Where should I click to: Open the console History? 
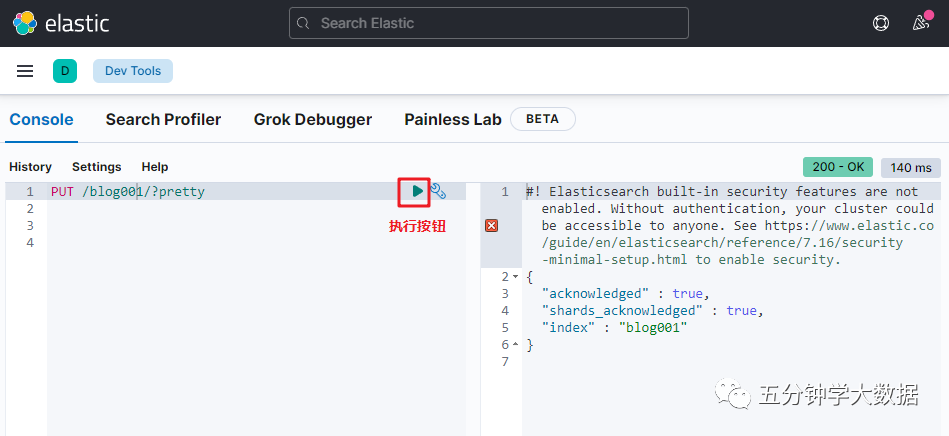[x=30, y=167]
